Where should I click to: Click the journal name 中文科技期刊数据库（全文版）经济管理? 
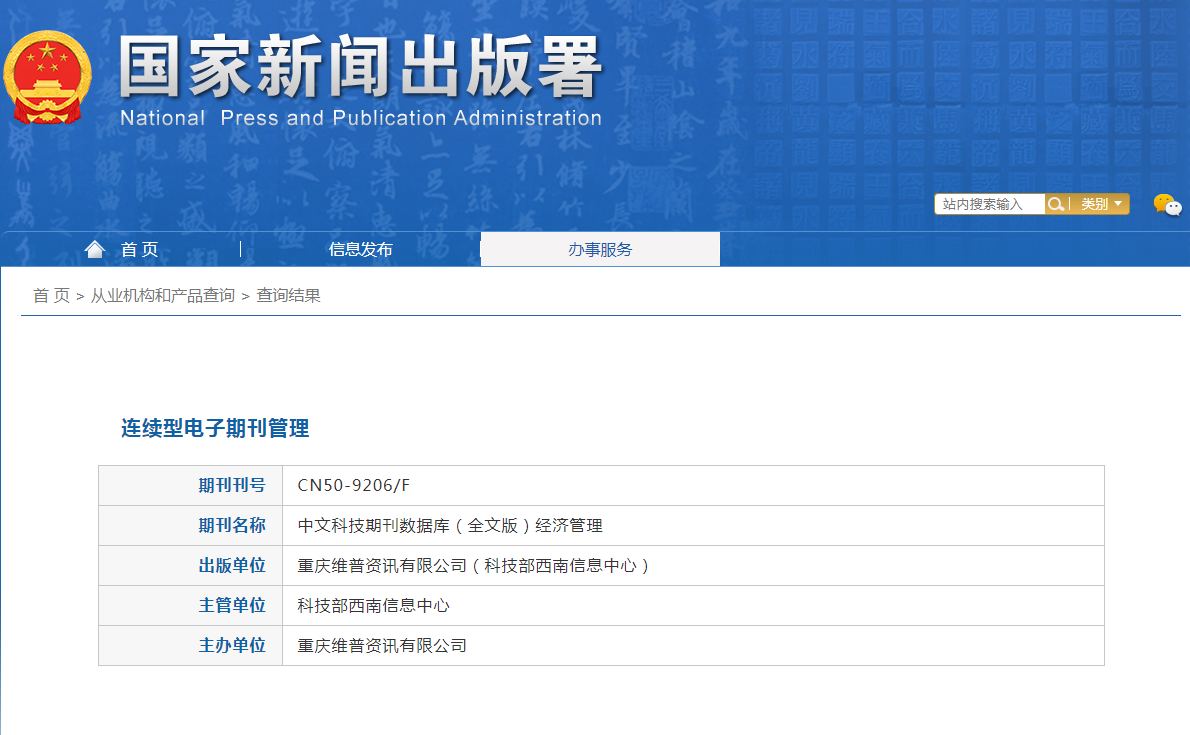point(450,526)
